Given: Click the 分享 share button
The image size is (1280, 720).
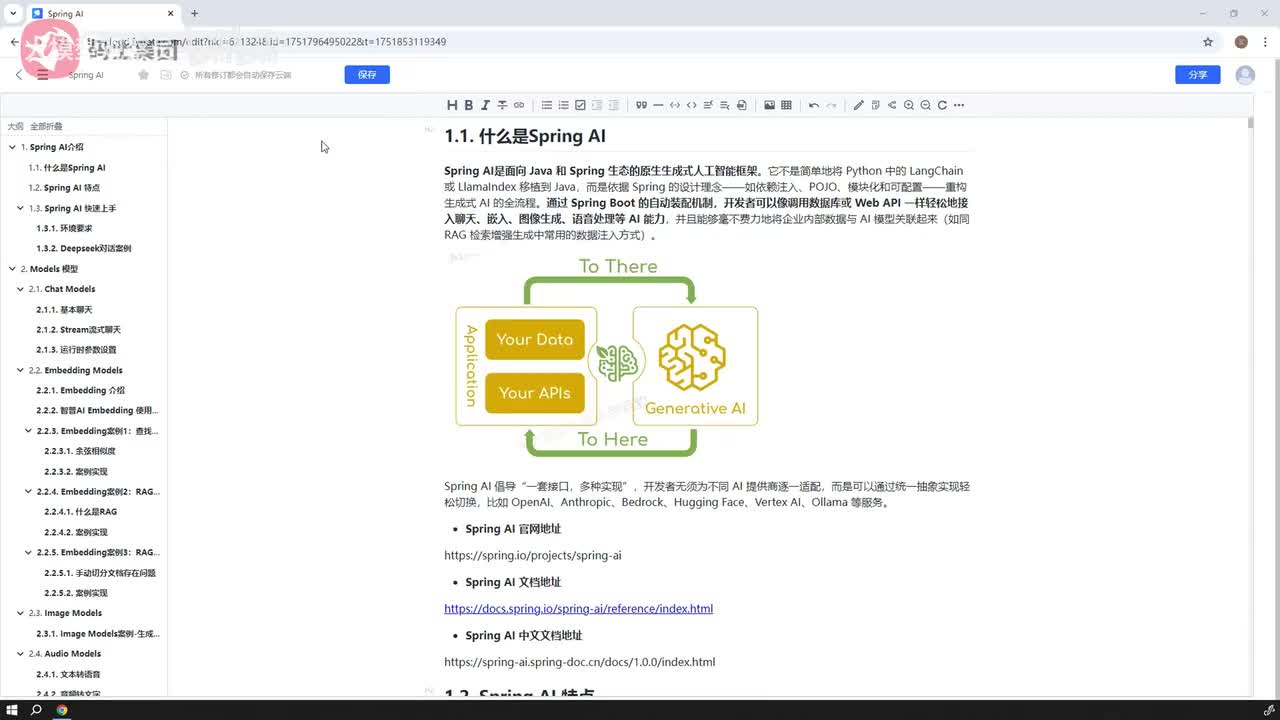Looking at the screenshot, I should [x=1198, y=75].
